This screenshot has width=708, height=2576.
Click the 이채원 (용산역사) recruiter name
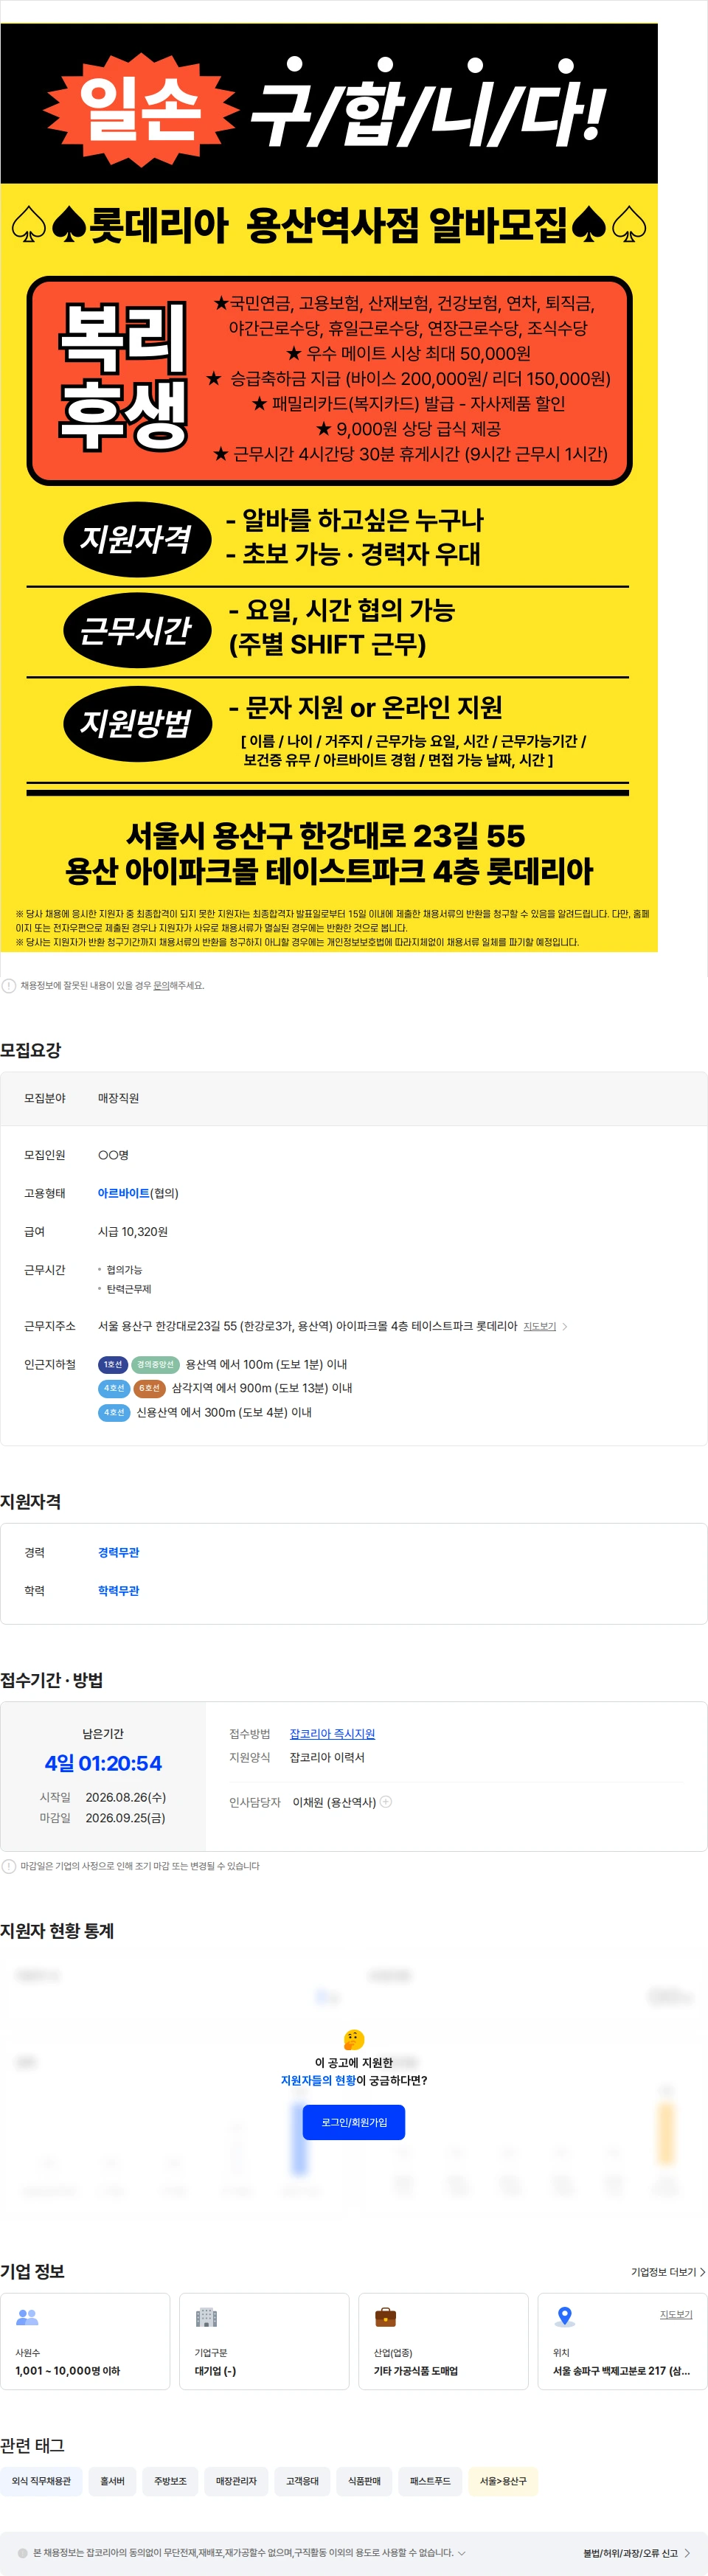point(334,1802)
